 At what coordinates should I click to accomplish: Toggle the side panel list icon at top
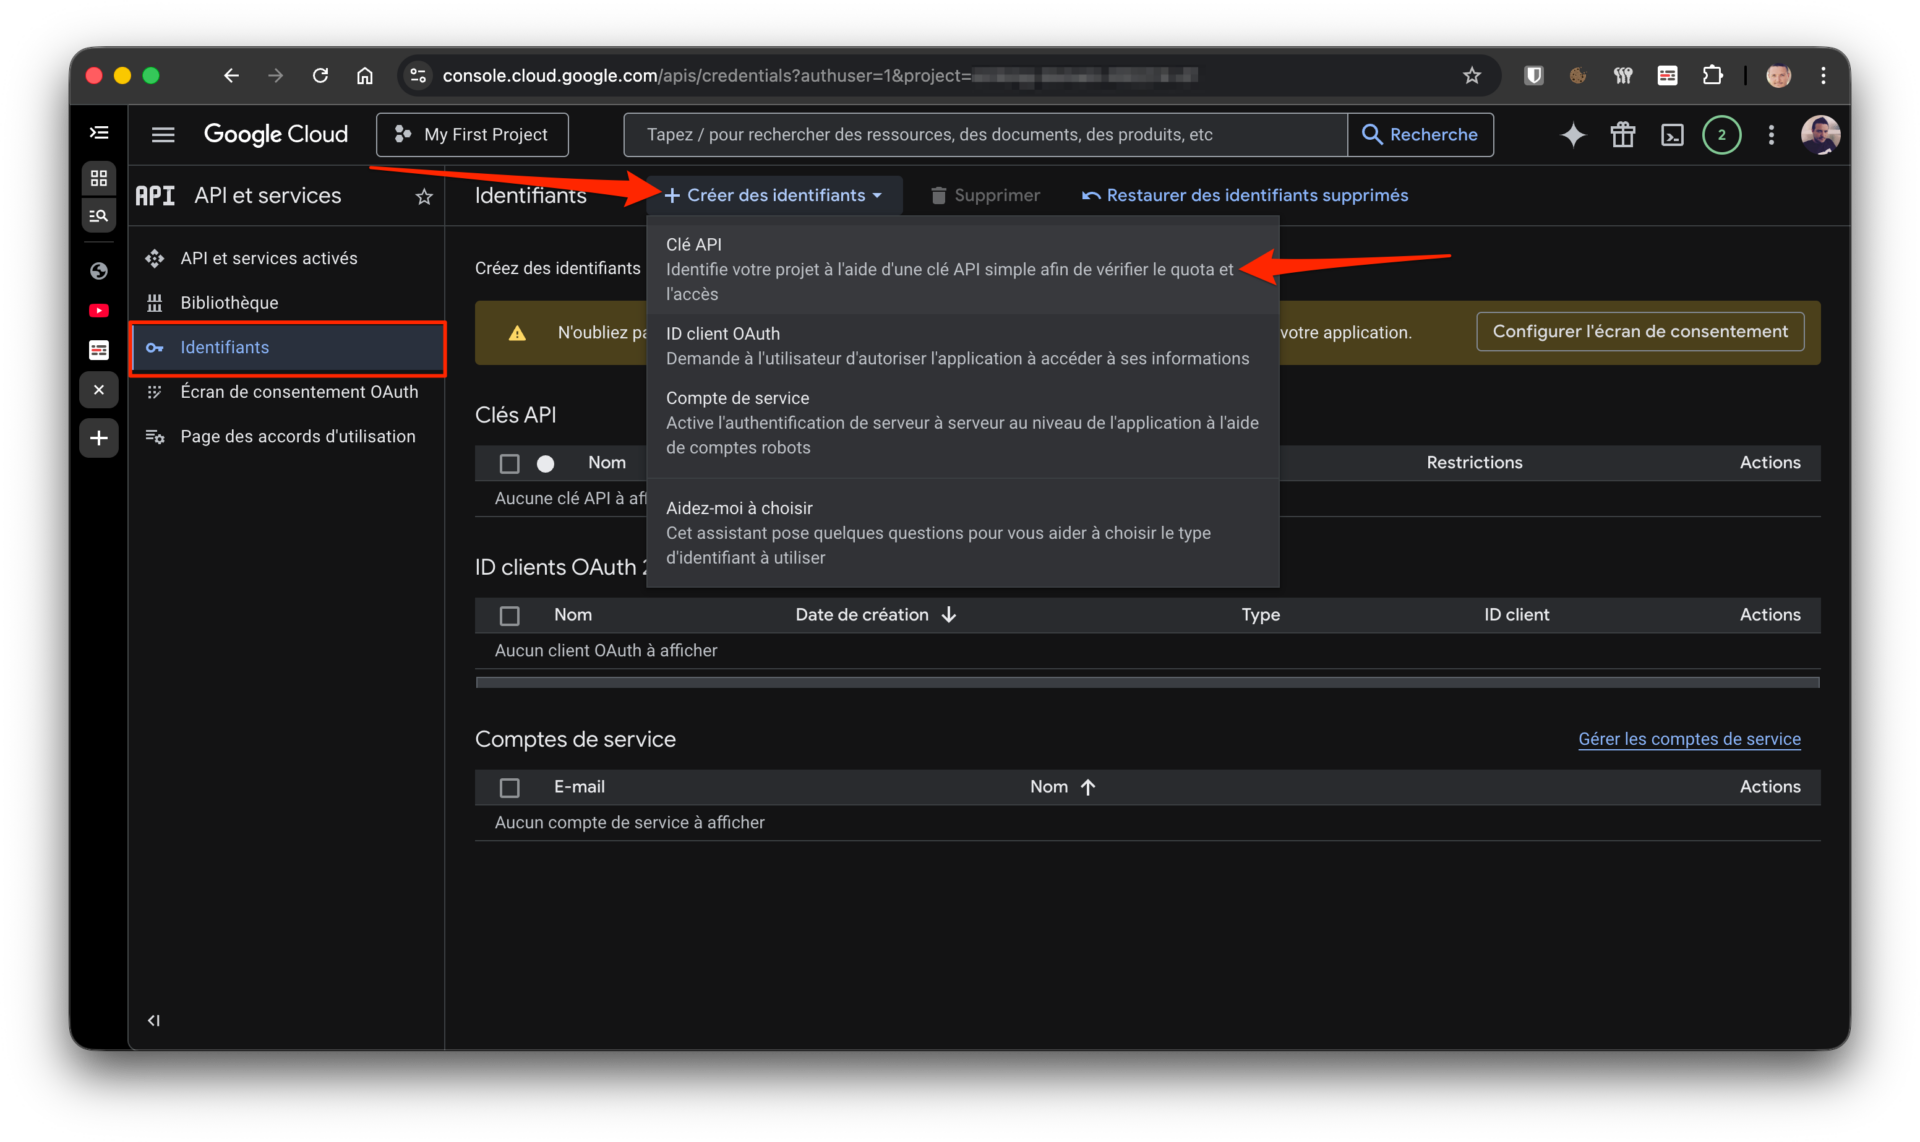pyautogui.click(x=99, y=132)
